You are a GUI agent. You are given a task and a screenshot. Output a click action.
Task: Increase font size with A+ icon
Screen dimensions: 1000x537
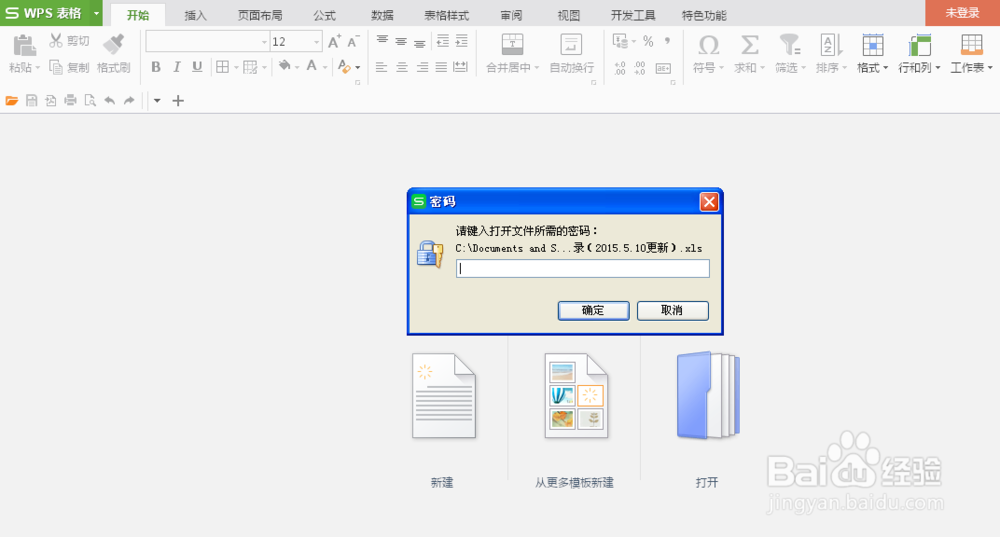click(334, 42)
